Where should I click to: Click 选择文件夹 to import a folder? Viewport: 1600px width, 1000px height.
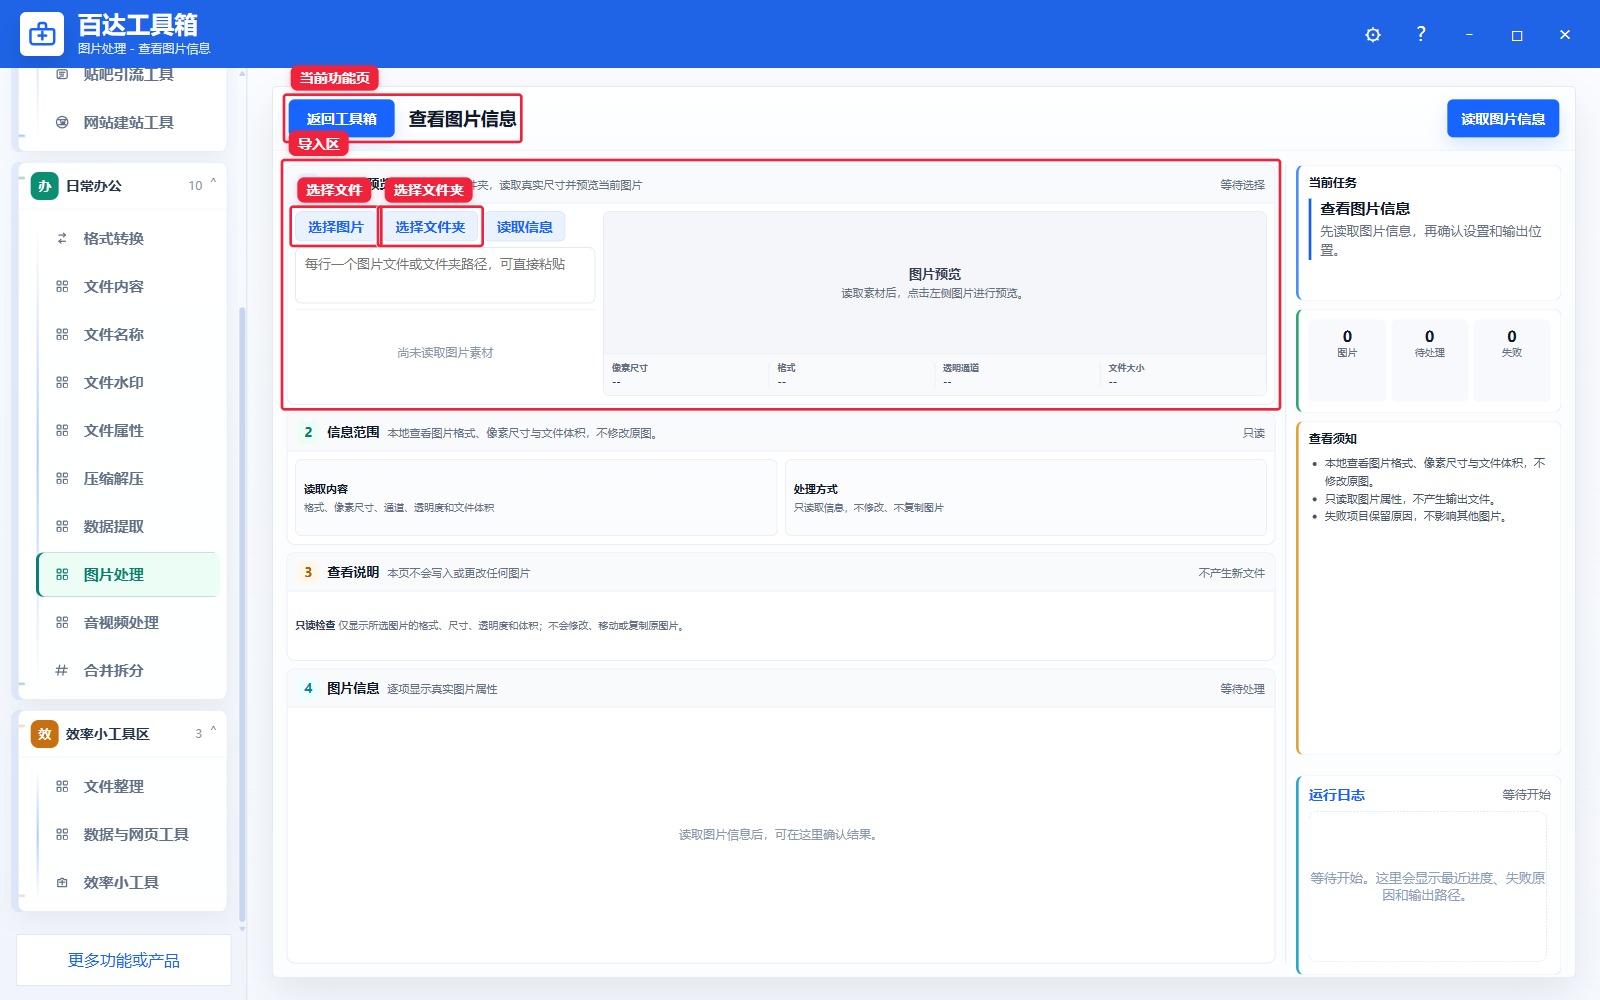coord(430,227)
